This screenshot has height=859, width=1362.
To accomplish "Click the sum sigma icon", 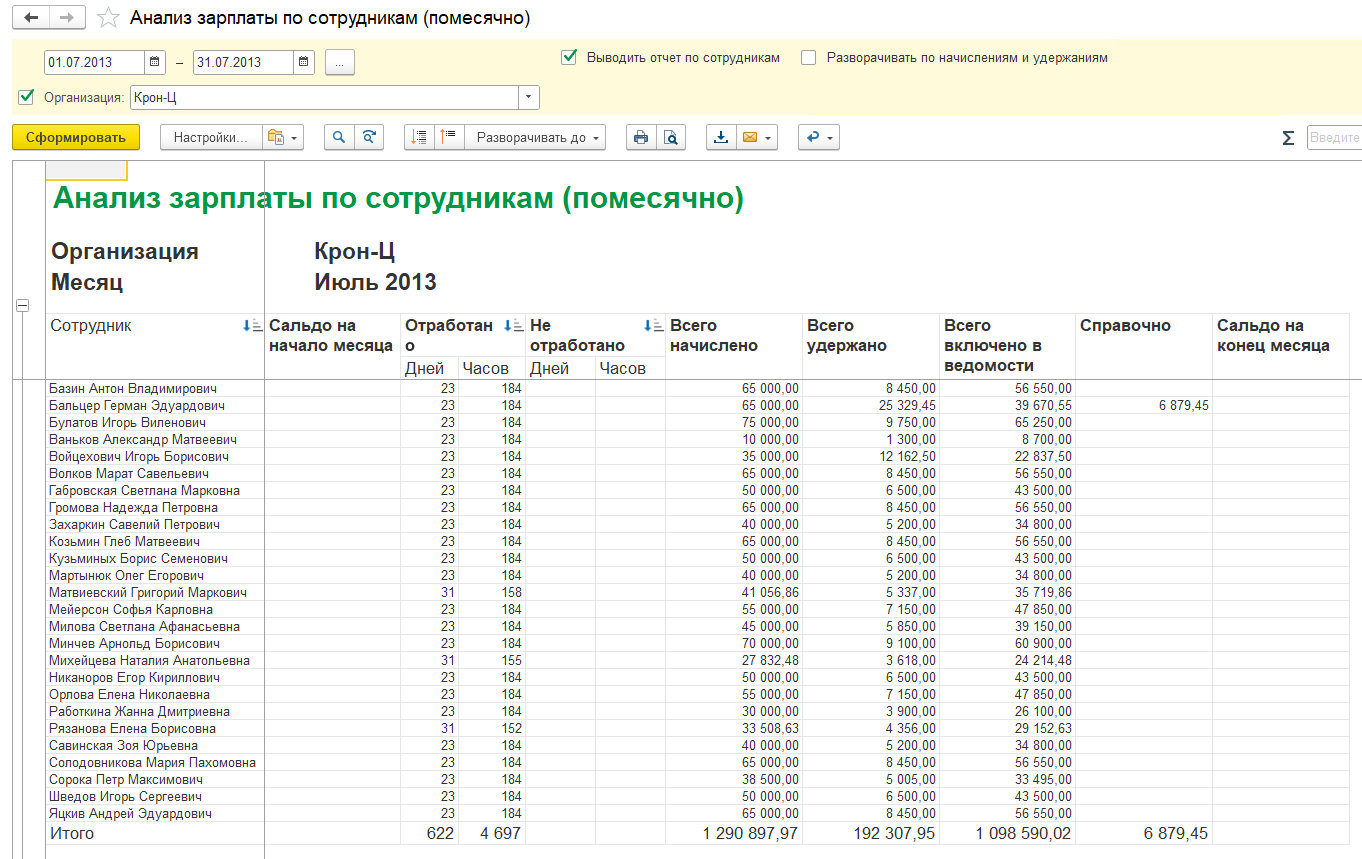I will point(1288,138).
